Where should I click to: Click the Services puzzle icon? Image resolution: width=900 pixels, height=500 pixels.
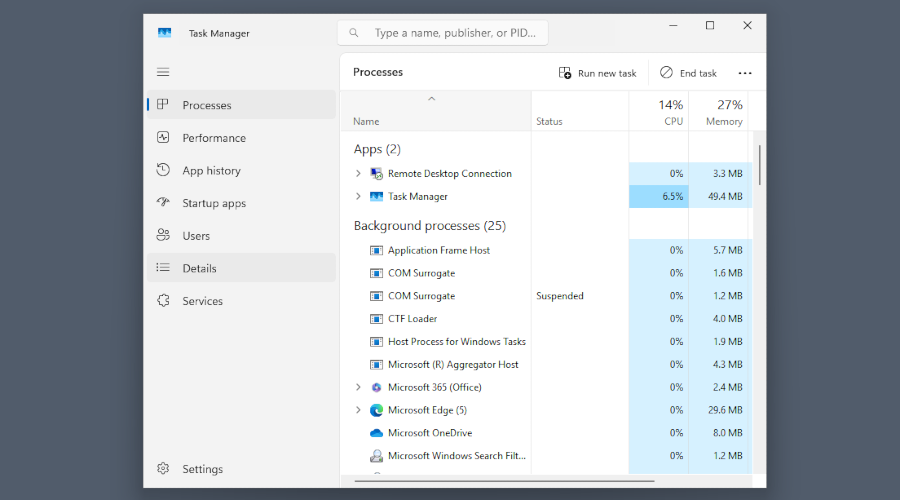pos(163,300)
